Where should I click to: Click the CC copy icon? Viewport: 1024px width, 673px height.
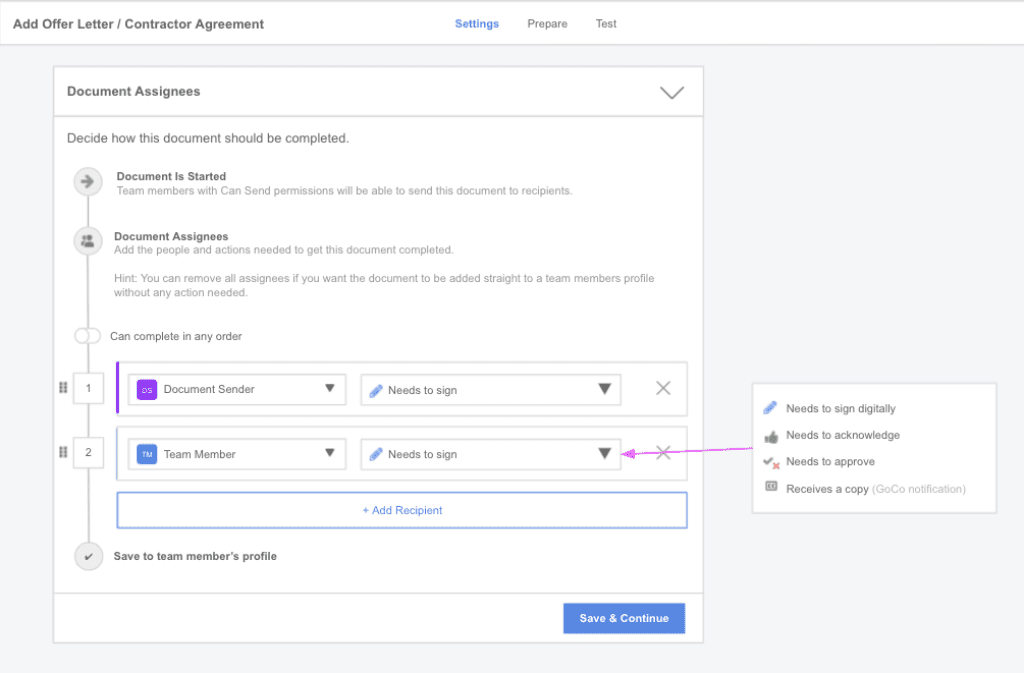(771, 486)
